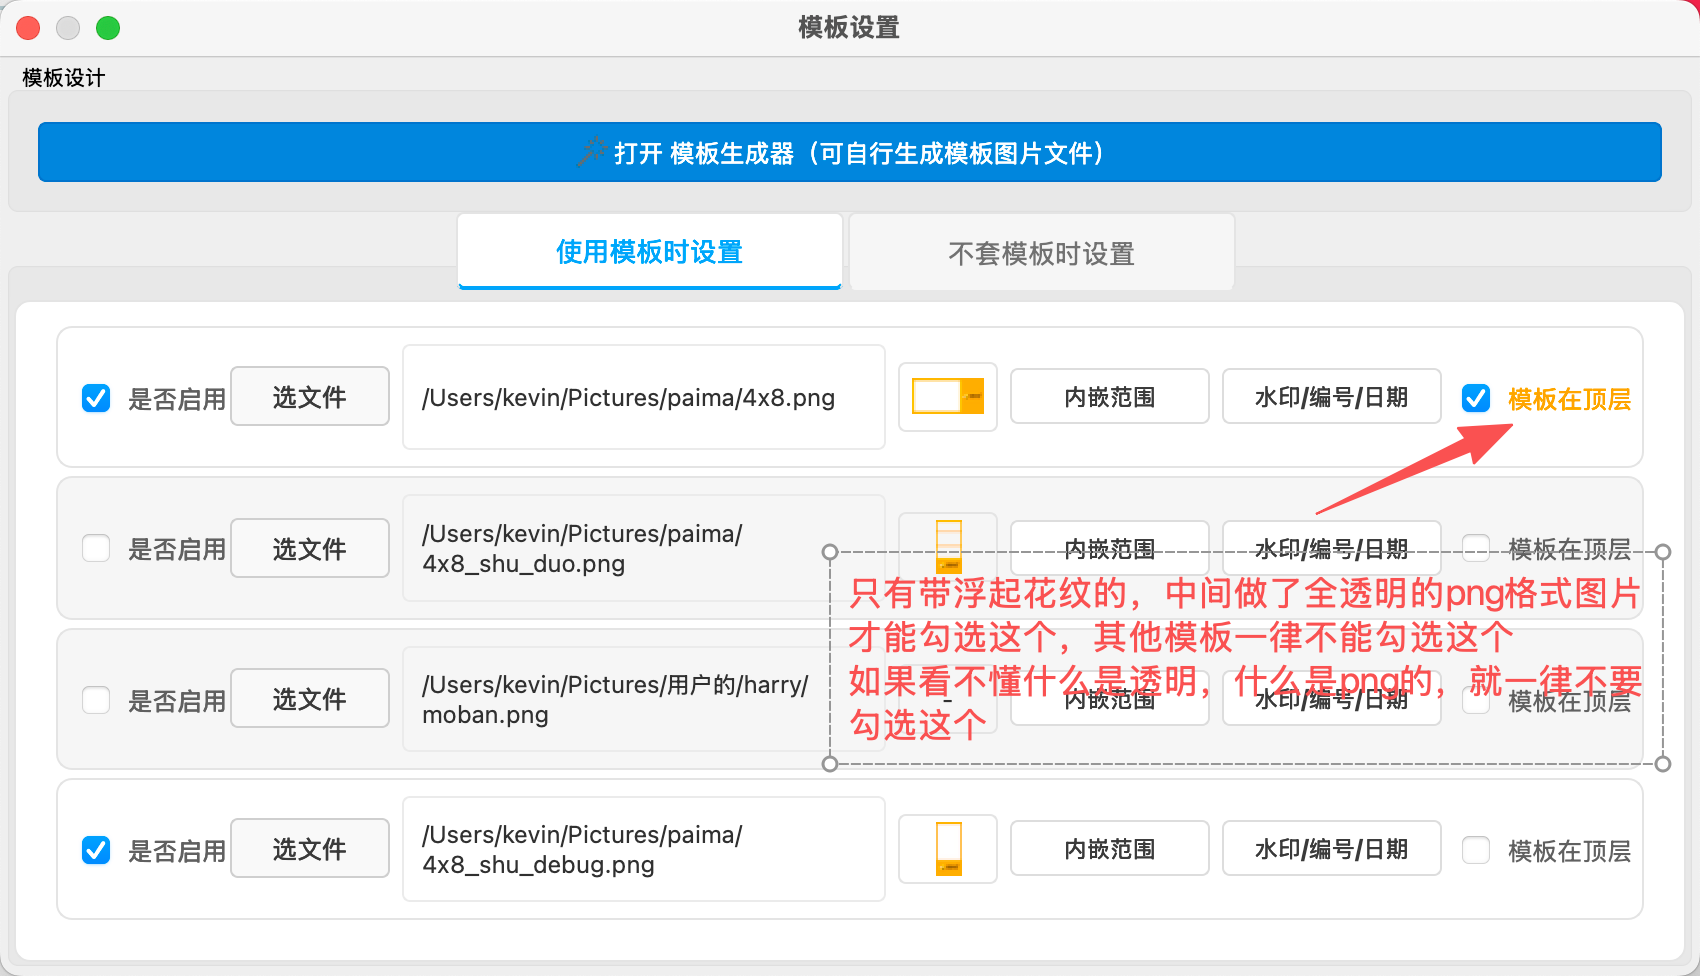Click the 4x8_shu_debug.png file path field
This screenshot has height=976, width=1700.
point(643,849)
